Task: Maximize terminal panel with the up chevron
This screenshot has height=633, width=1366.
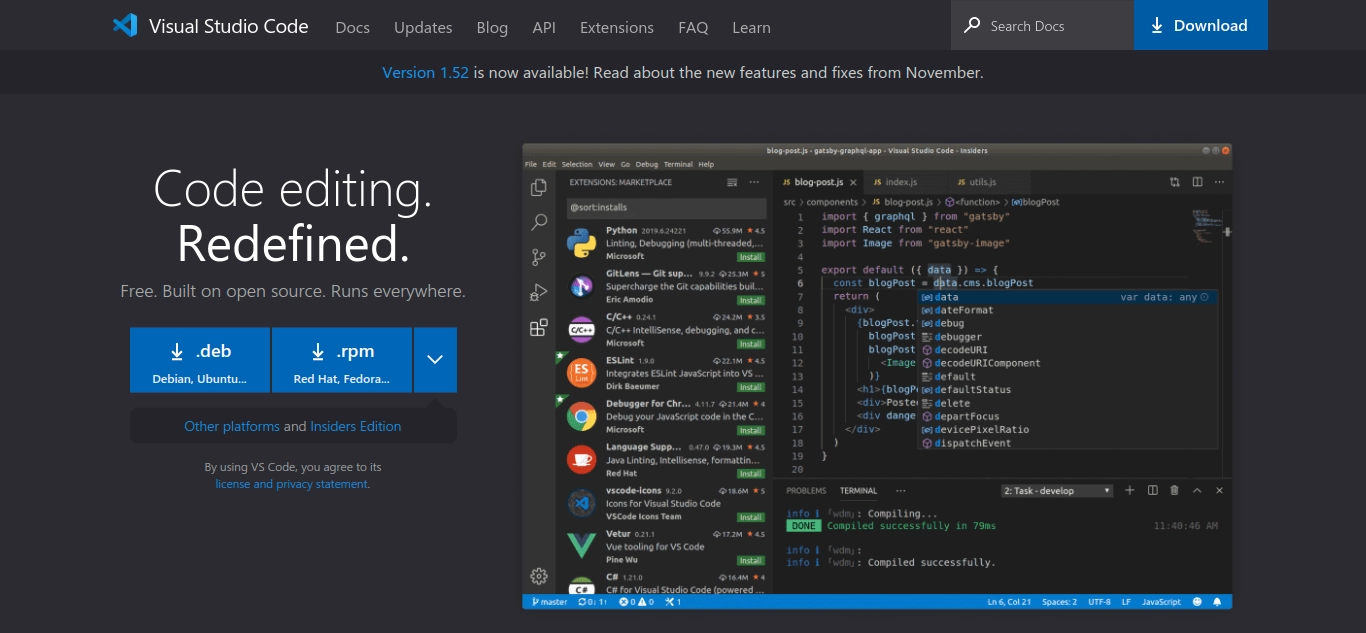Action: click(1198, 490)
